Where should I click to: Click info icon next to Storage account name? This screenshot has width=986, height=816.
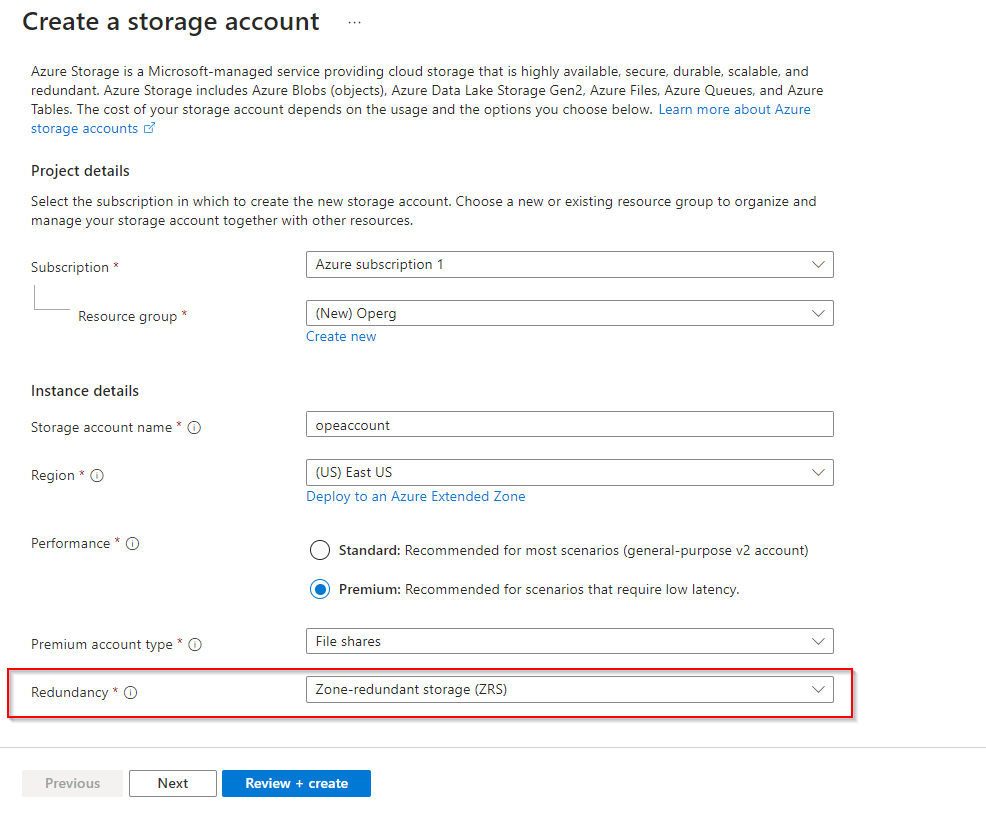click(x=195, y=427)
